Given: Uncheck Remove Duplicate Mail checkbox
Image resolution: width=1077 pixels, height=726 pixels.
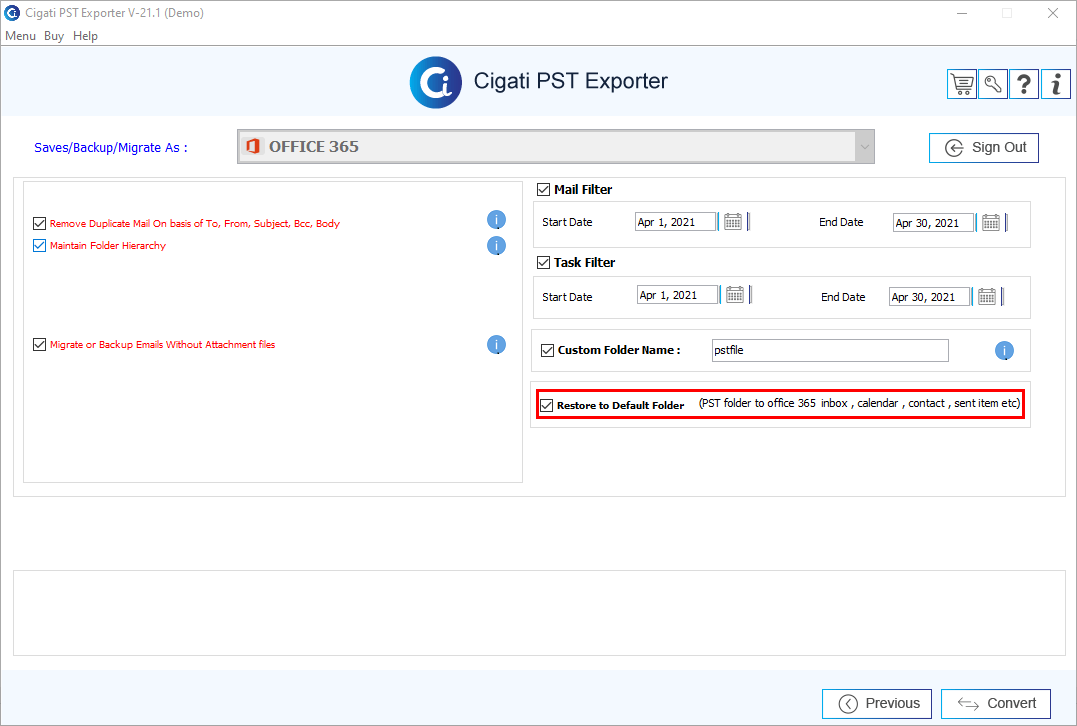Looking at the screenshot, I should tap(39, 224).
